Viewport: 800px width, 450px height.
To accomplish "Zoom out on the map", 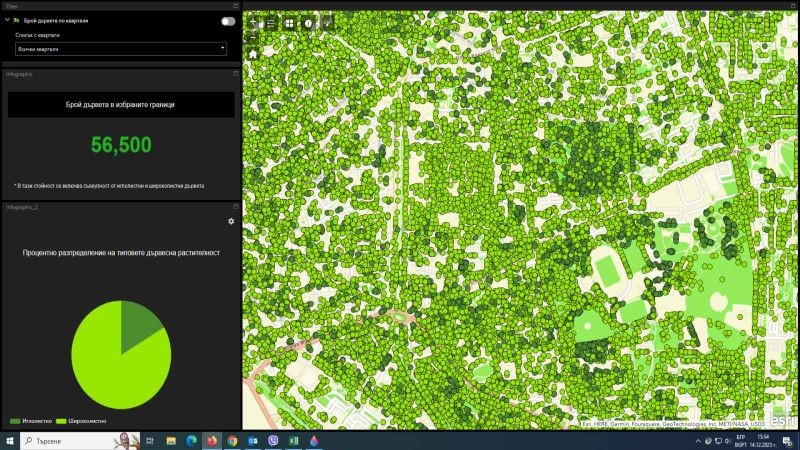I will [x=253, y=38].
